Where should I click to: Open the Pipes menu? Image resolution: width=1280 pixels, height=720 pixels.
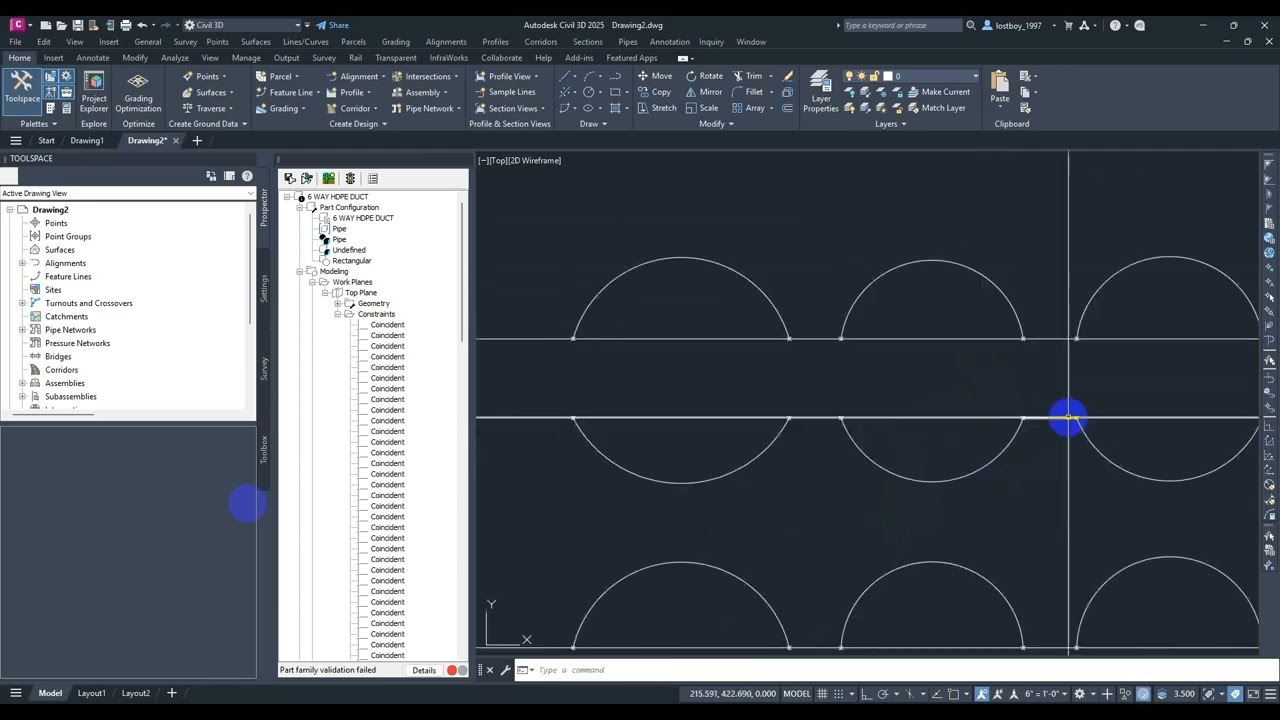point(627,42)
